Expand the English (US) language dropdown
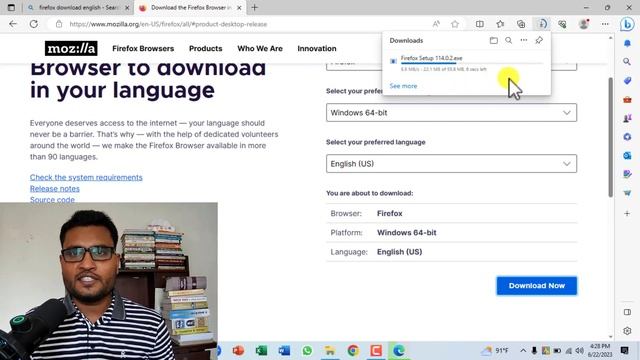The image size is (640, 360). (x=451, y=164)
